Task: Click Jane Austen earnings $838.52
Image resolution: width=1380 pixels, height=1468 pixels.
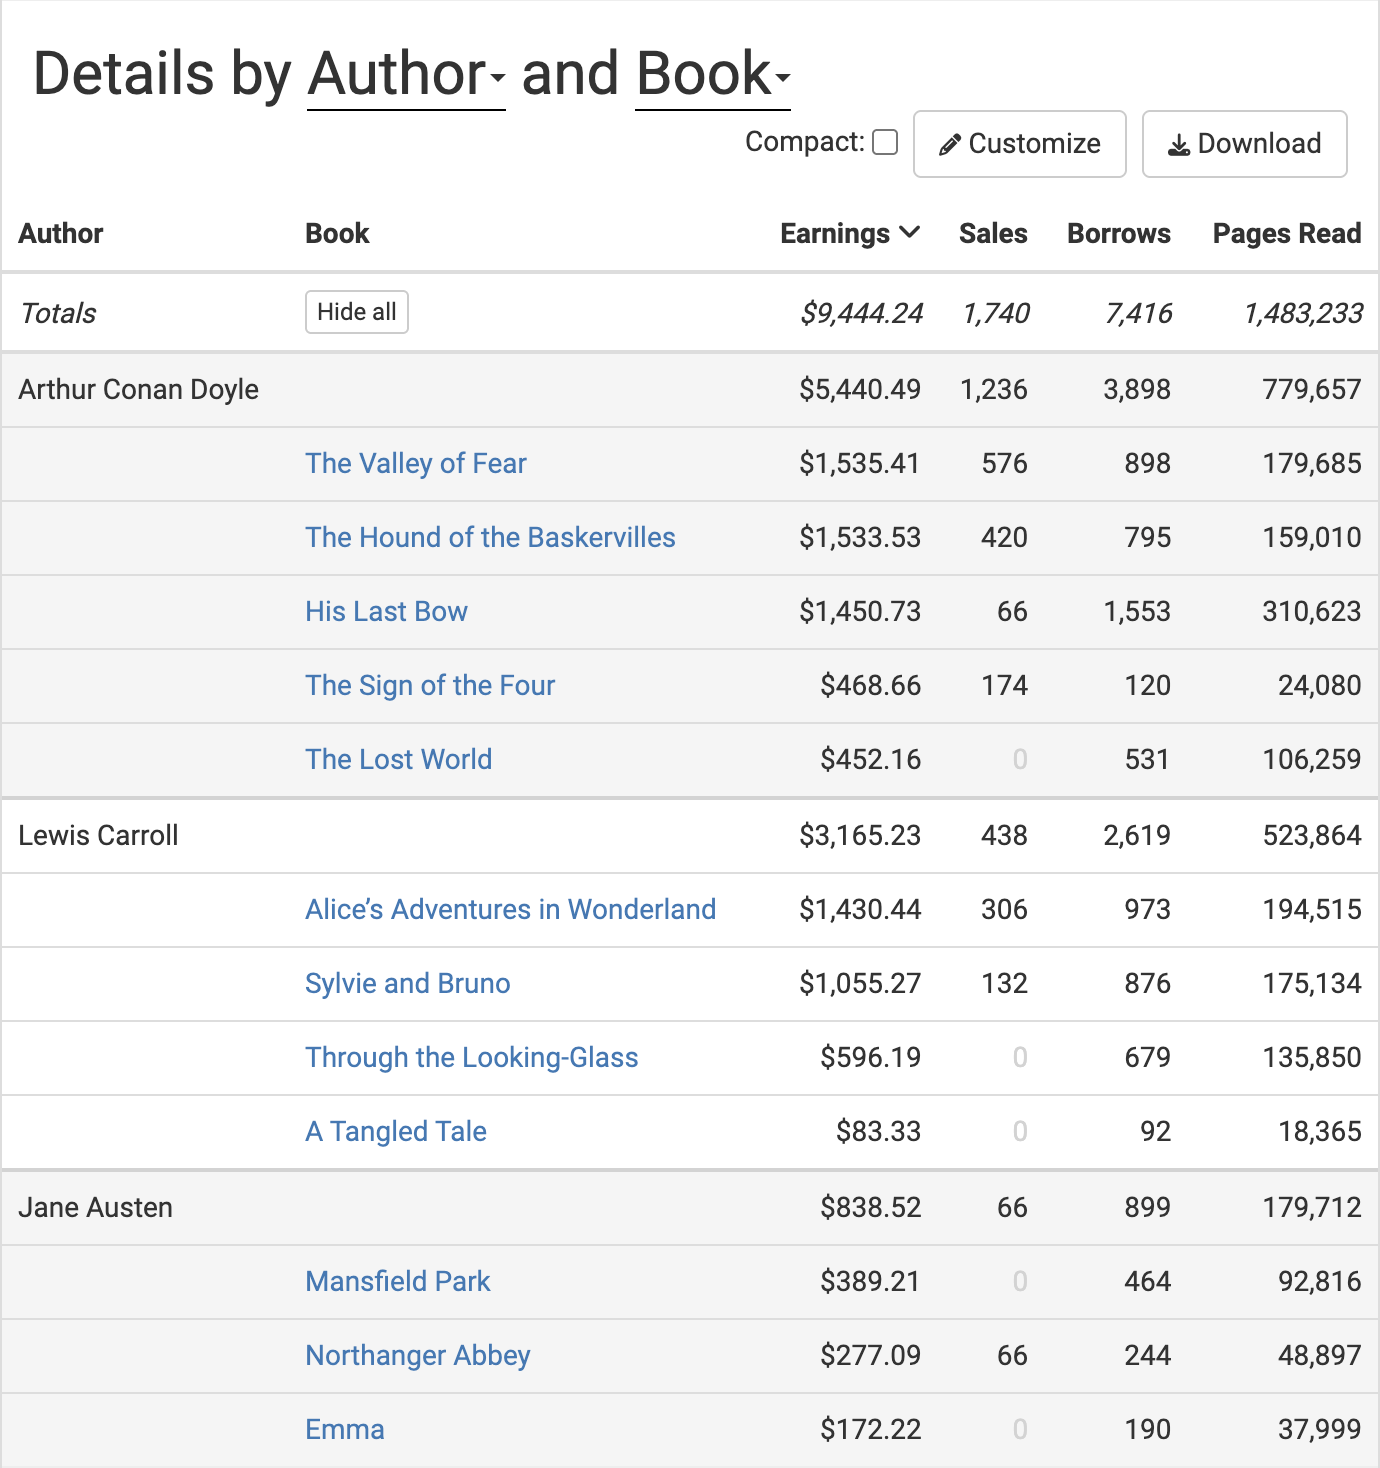Action: click(x=871, y=1207)
